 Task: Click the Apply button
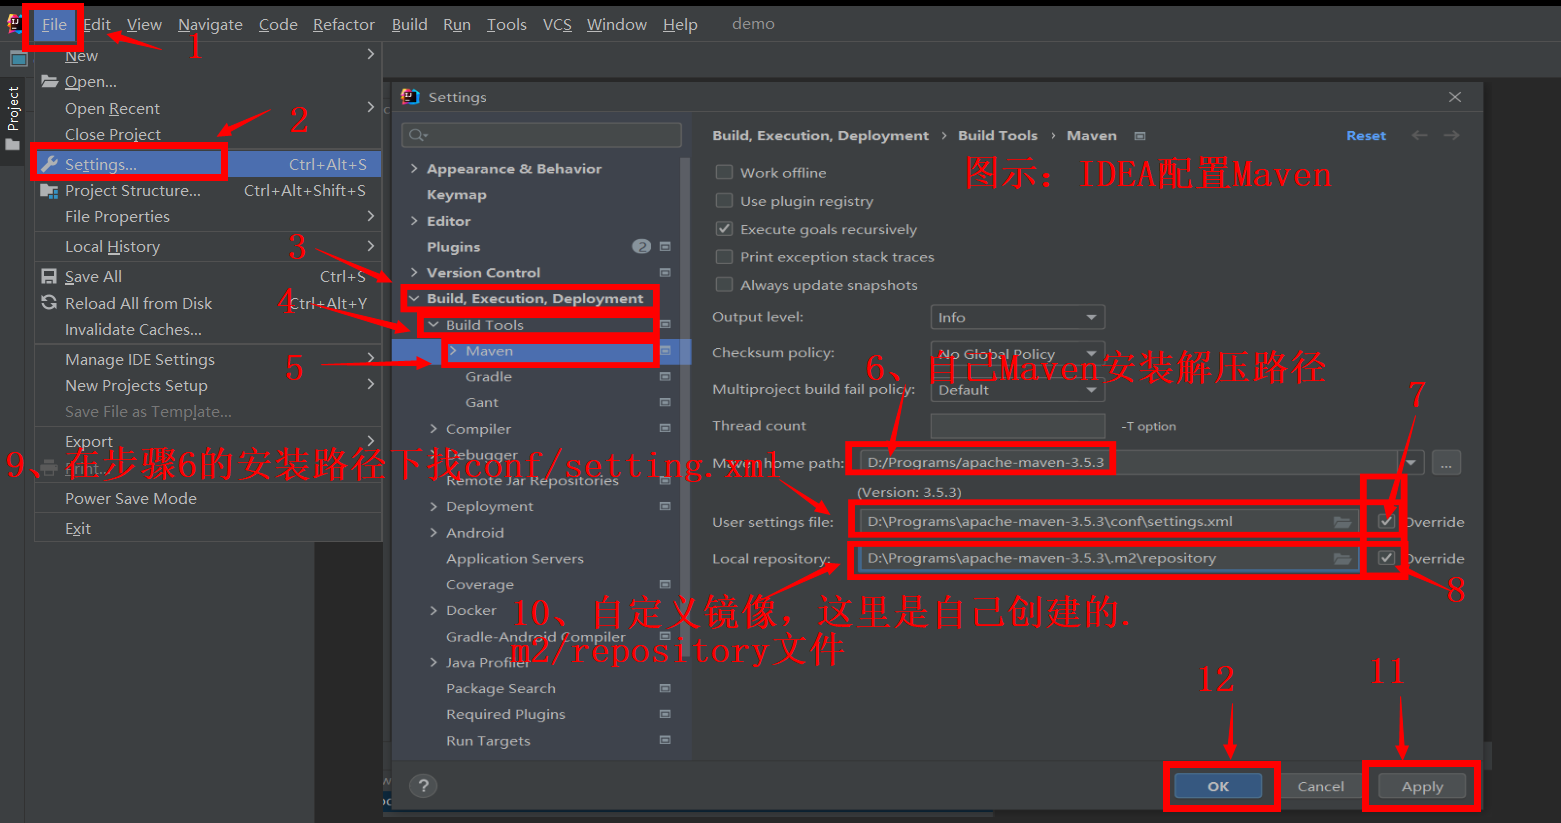[x=1422, y=786]
